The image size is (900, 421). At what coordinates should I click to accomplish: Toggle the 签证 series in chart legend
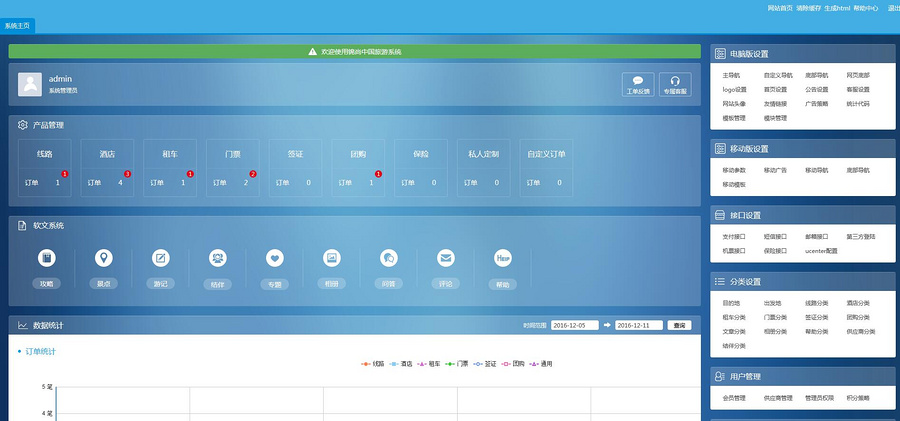pos(485,364)
